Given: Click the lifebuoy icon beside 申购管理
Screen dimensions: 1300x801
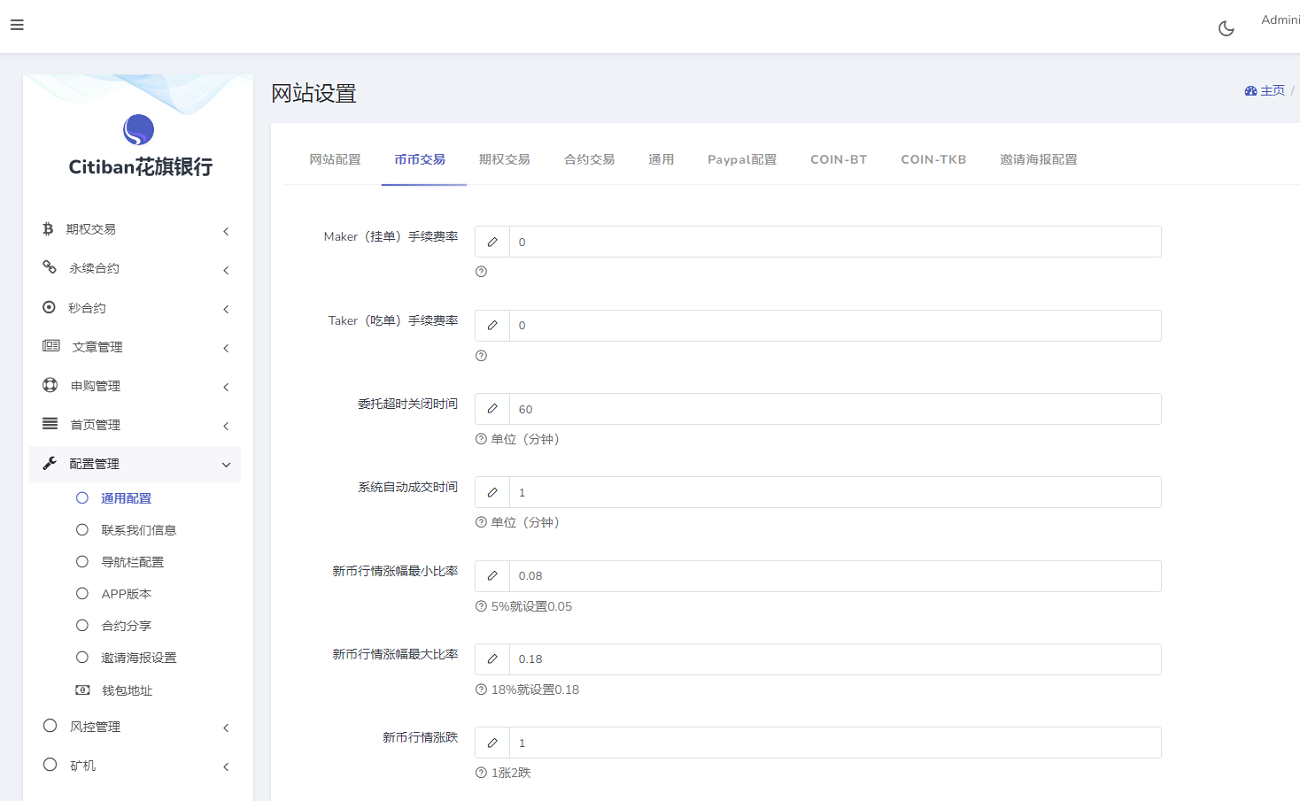Looking at the screenshot, I should point(50,385).
